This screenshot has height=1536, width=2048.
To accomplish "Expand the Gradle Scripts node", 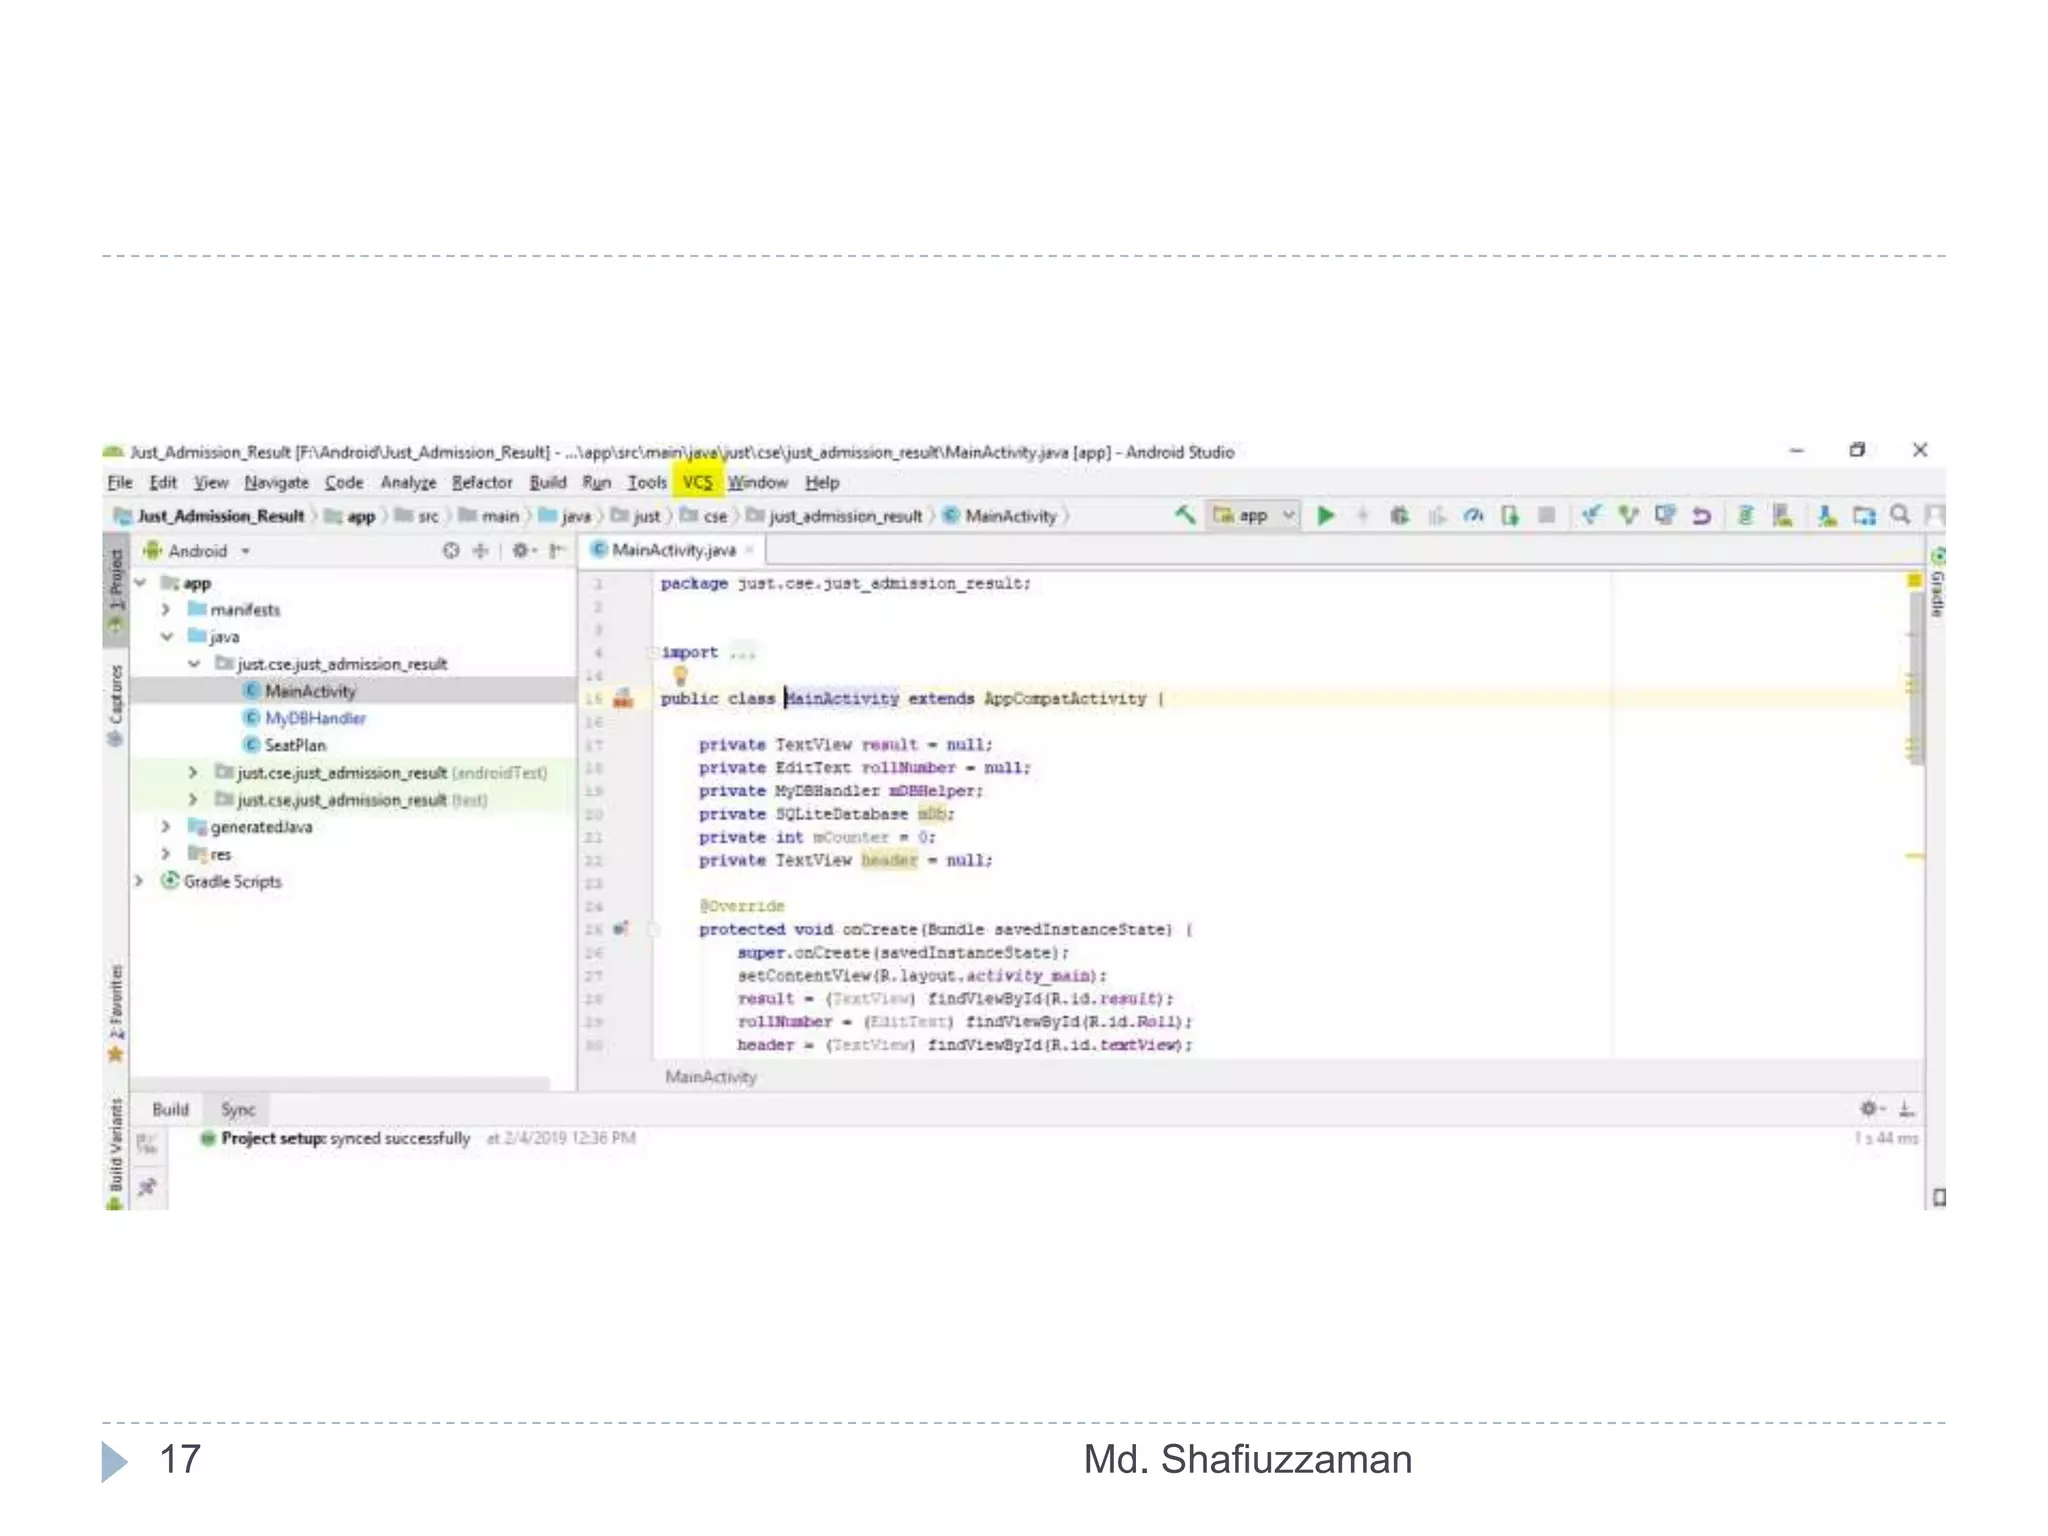I will click(140, 881).
